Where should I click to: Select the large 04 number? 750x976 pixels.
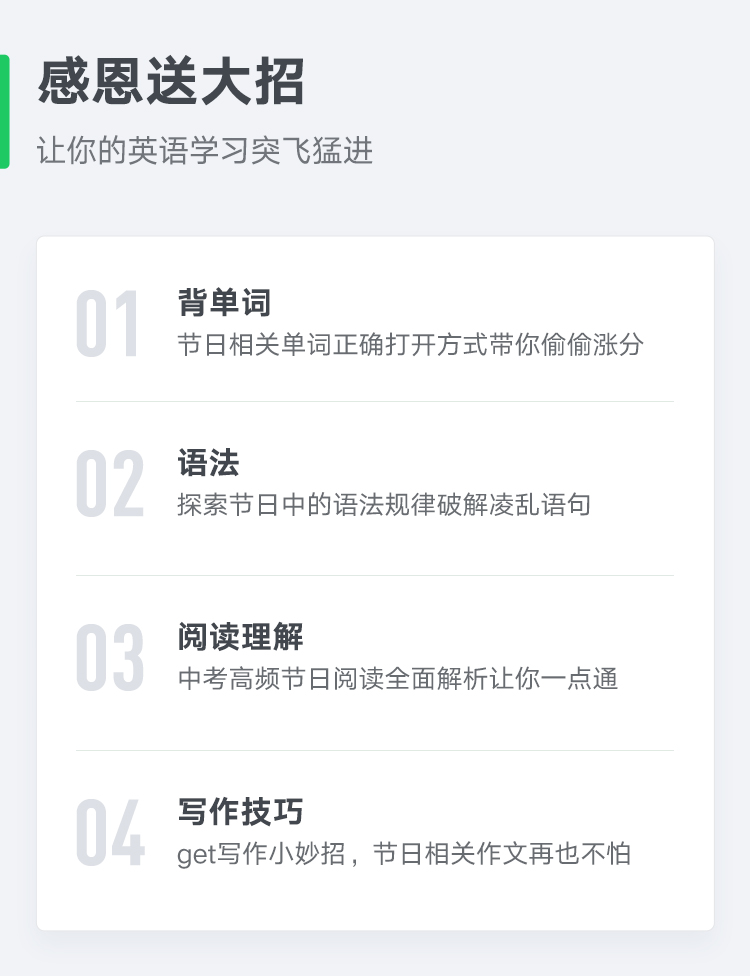[x=109, y=834]
